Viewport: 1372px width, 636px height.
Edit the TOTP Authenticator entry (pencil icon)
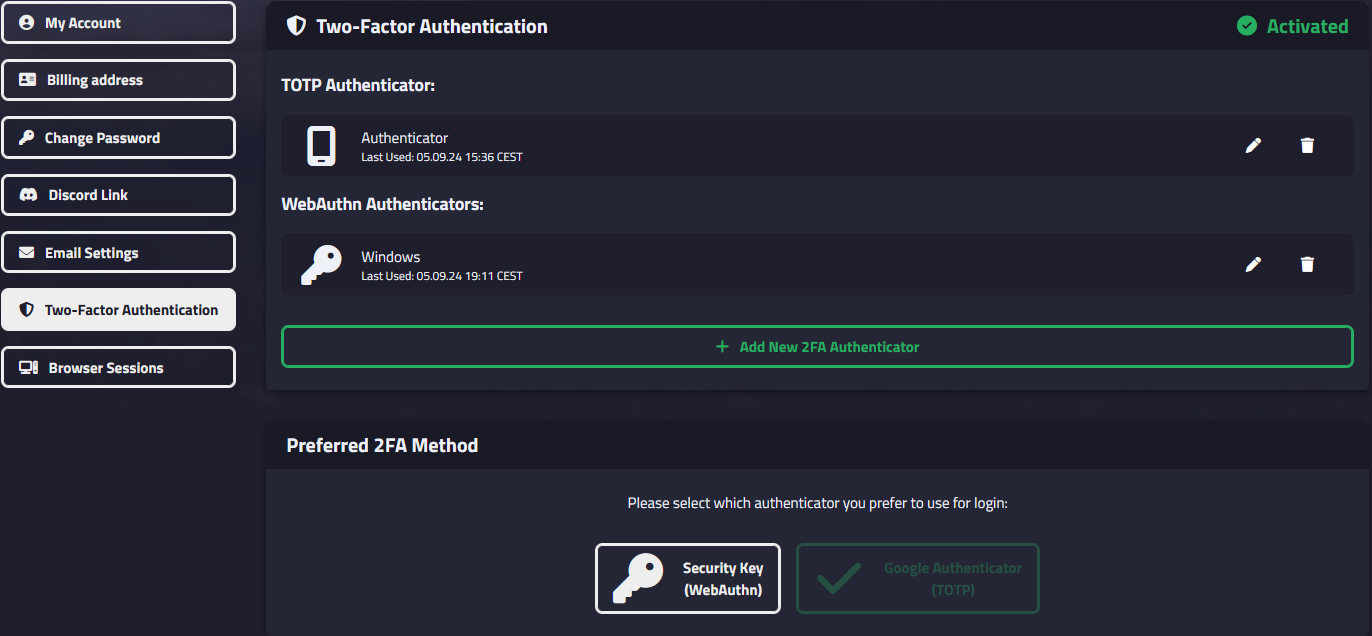1253,146
